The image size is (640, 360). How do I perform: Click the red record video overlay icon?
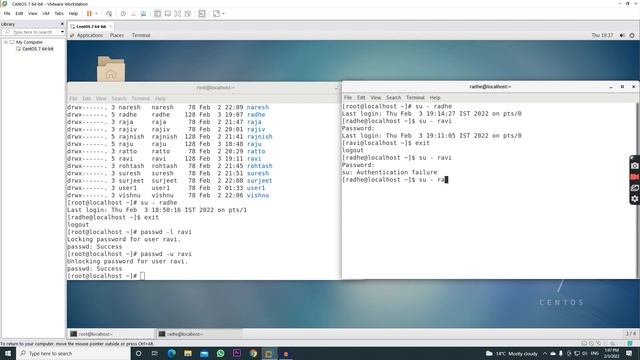pos(634,177)
